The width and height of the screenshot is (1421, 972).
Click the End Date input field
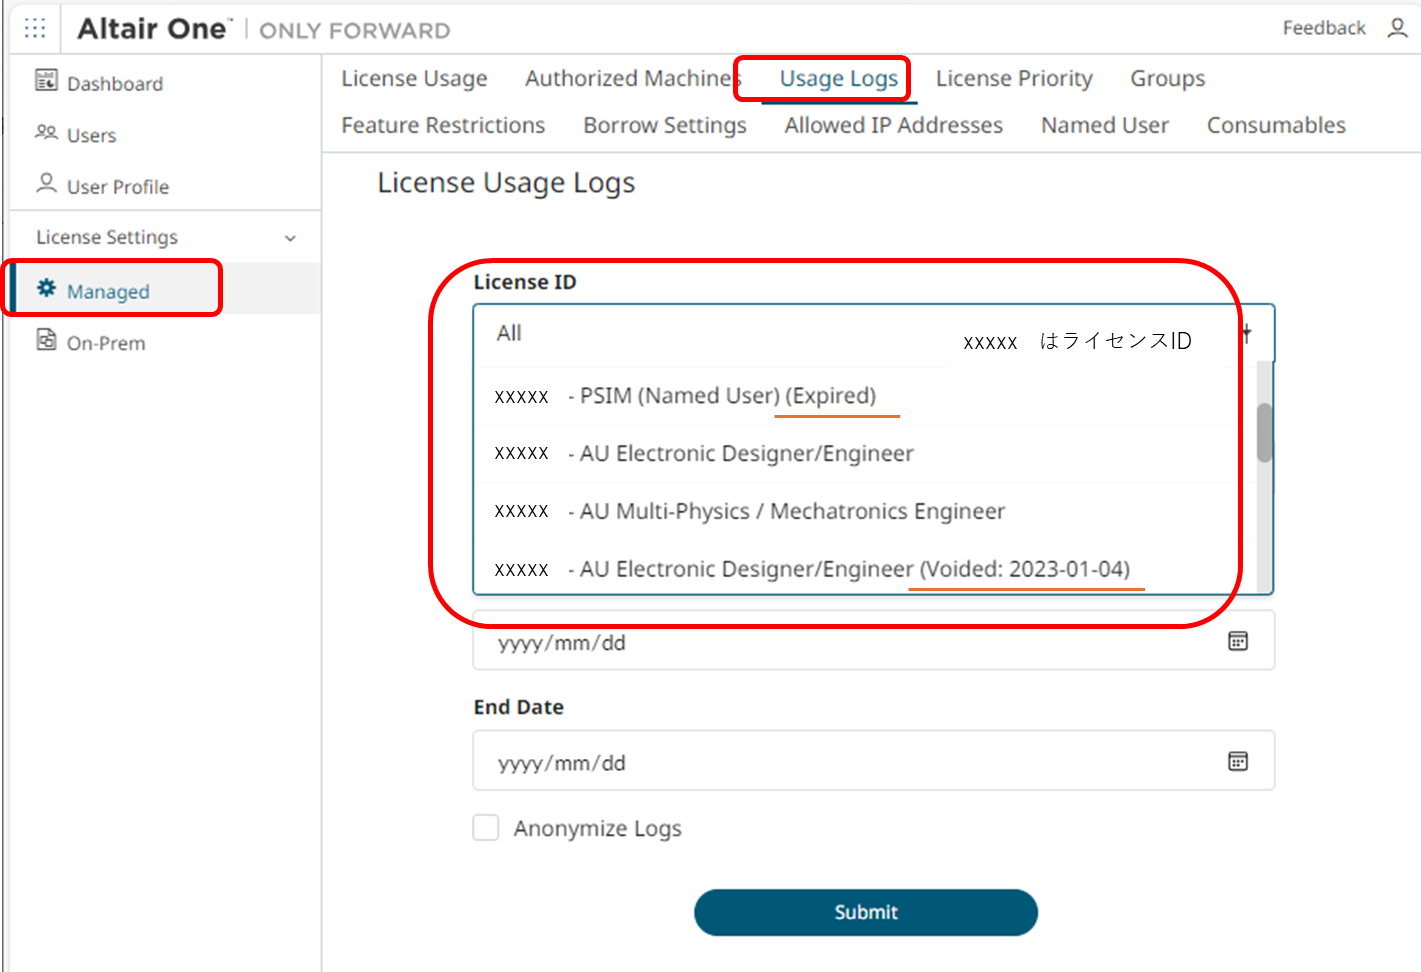coord(850,762)
